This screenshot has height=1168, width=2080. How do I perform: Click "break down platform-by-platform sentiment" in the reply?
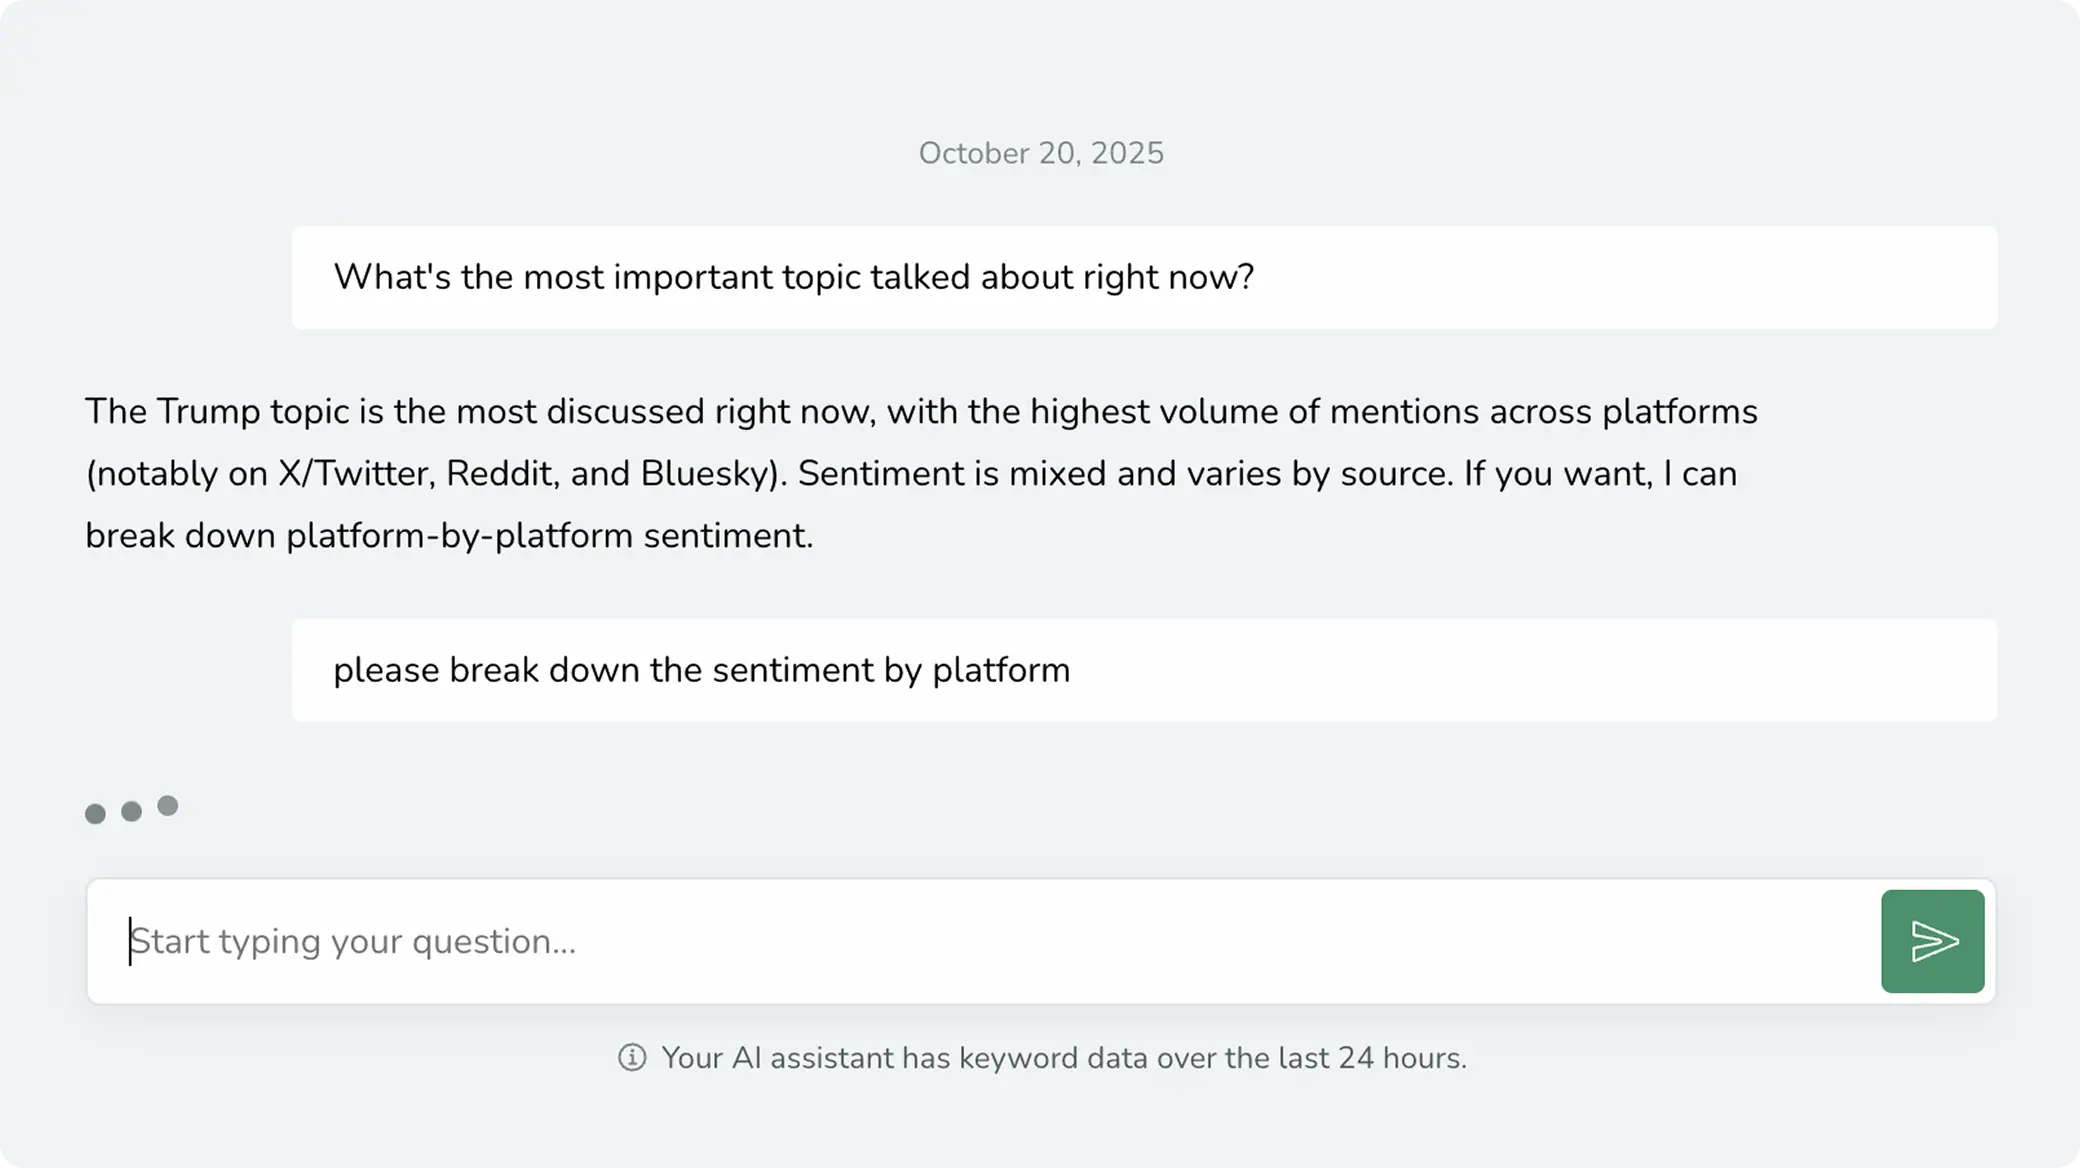448,536
